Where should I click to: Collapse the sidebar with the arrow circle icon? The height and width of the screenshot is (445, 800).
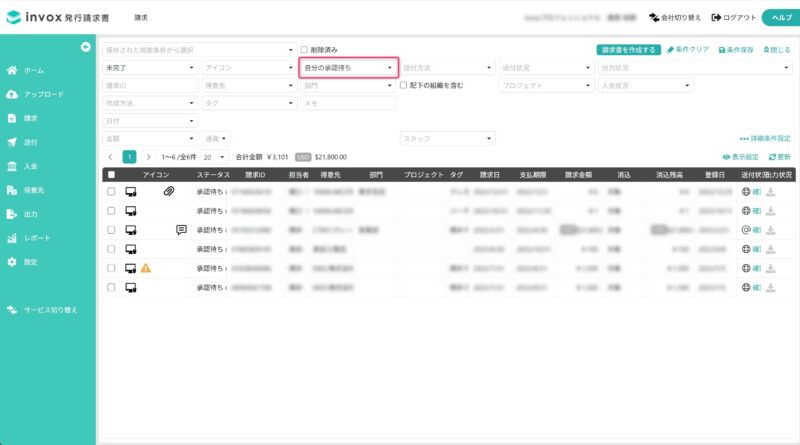click(86, 47)
